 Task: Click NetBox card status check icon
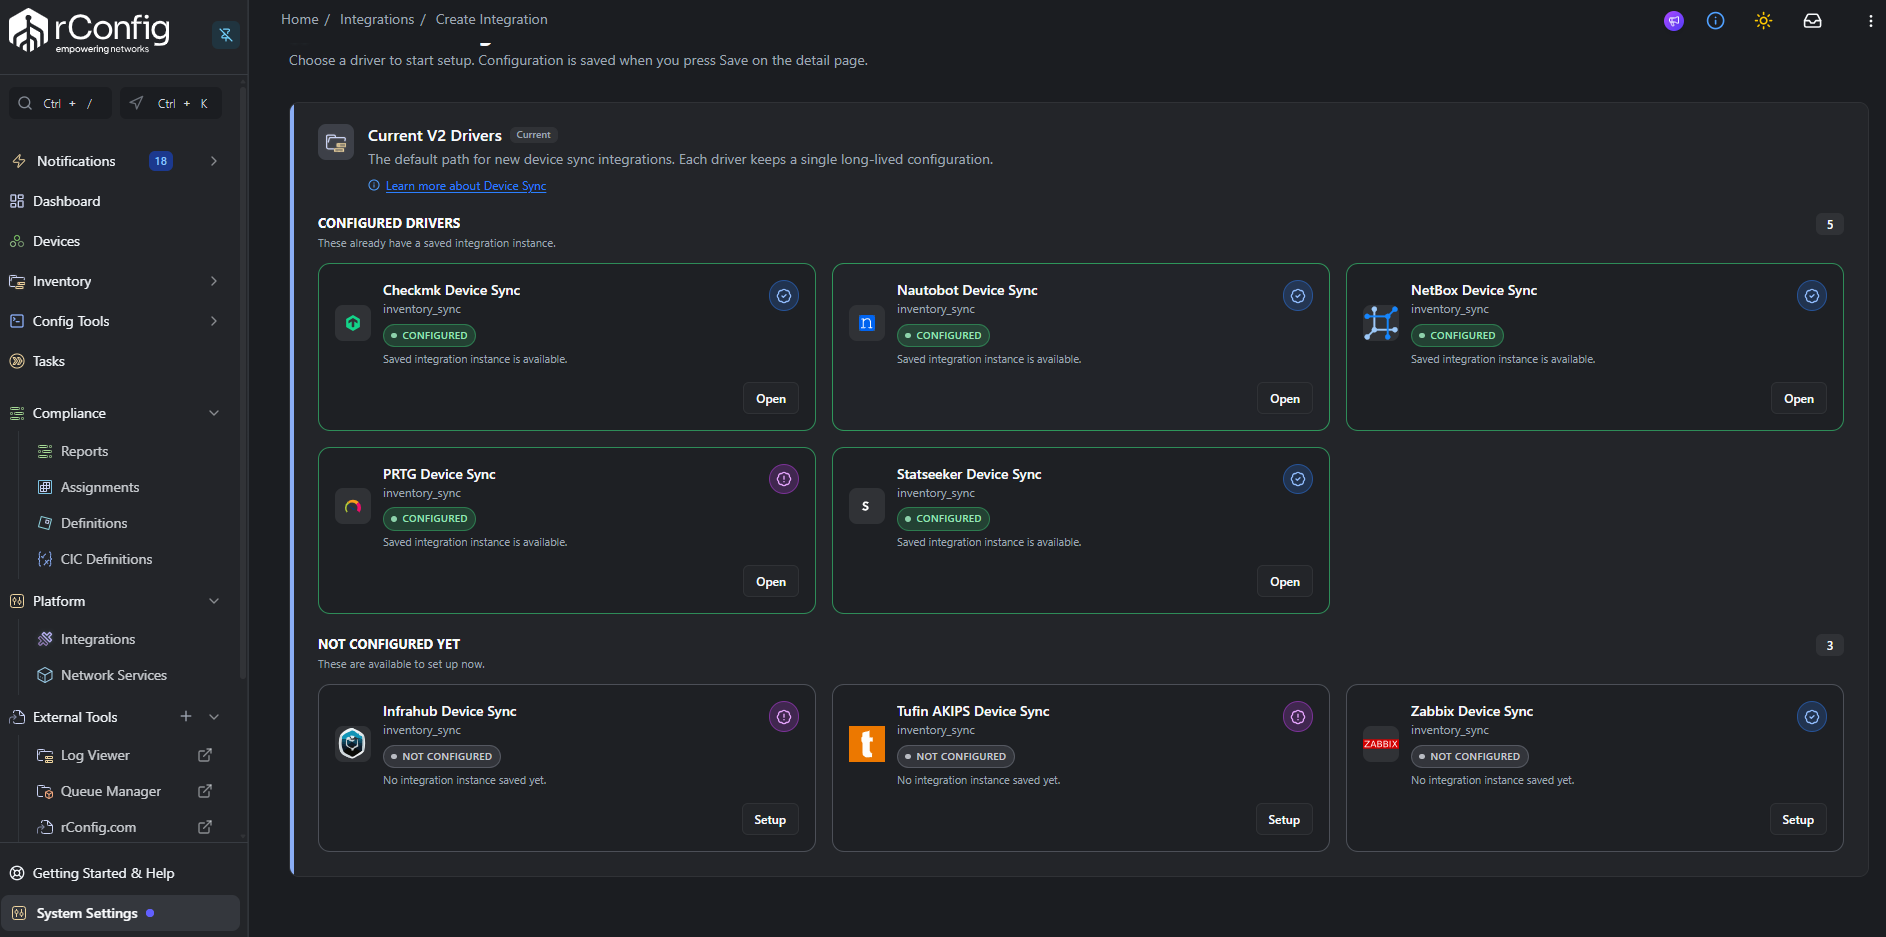click(x=1812, y=296)
